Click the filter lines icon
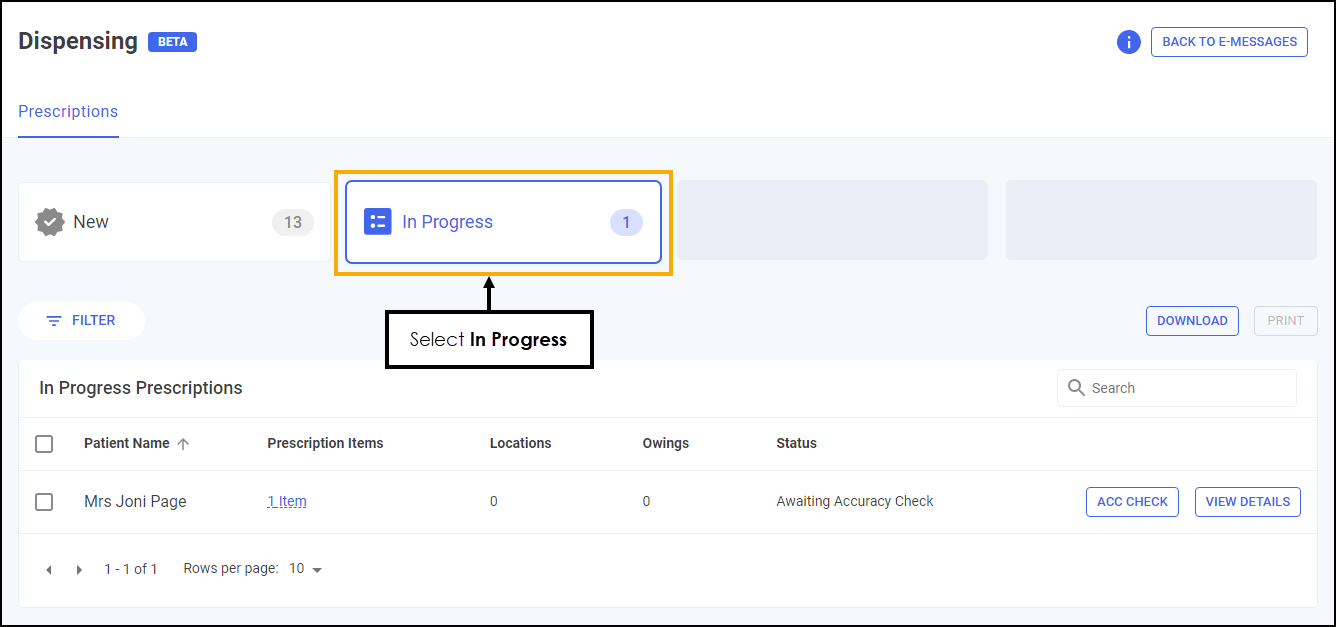 (54, 321)
